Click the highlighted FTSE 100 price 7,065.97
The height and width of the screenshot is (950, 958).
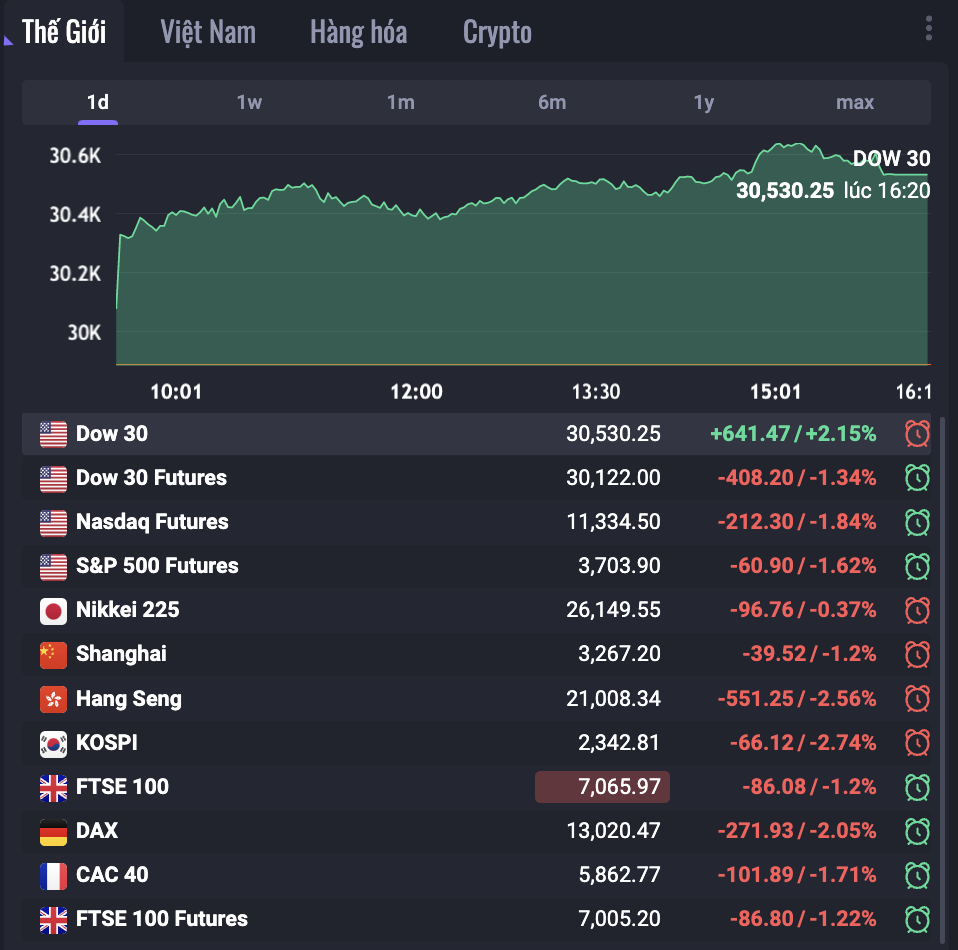pyautogui.click(x=603, y=787)
